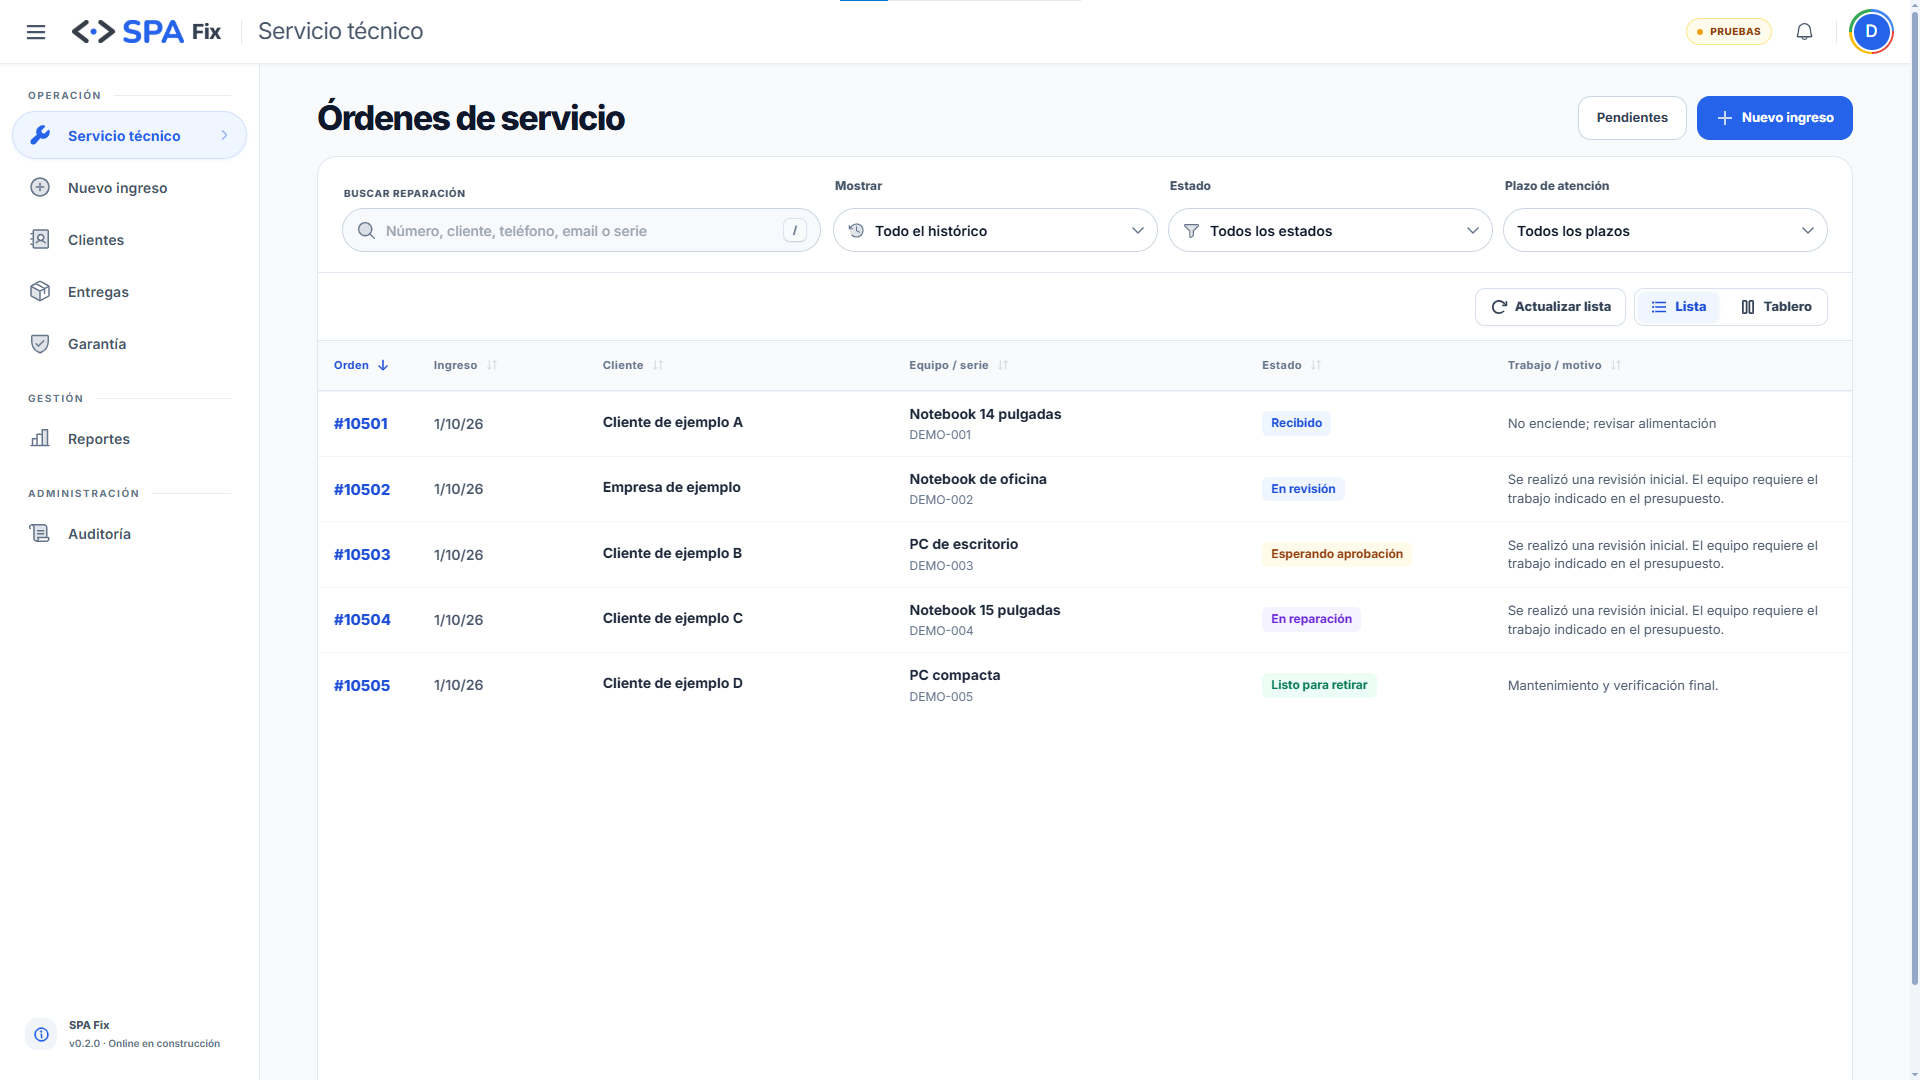
Task: Focus the Buscar reparación search field
Action: point(581,231)
